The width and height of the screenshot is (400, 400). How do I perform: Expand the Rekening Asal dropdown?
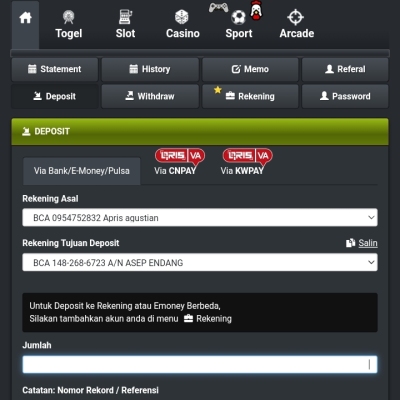point(200,218)
